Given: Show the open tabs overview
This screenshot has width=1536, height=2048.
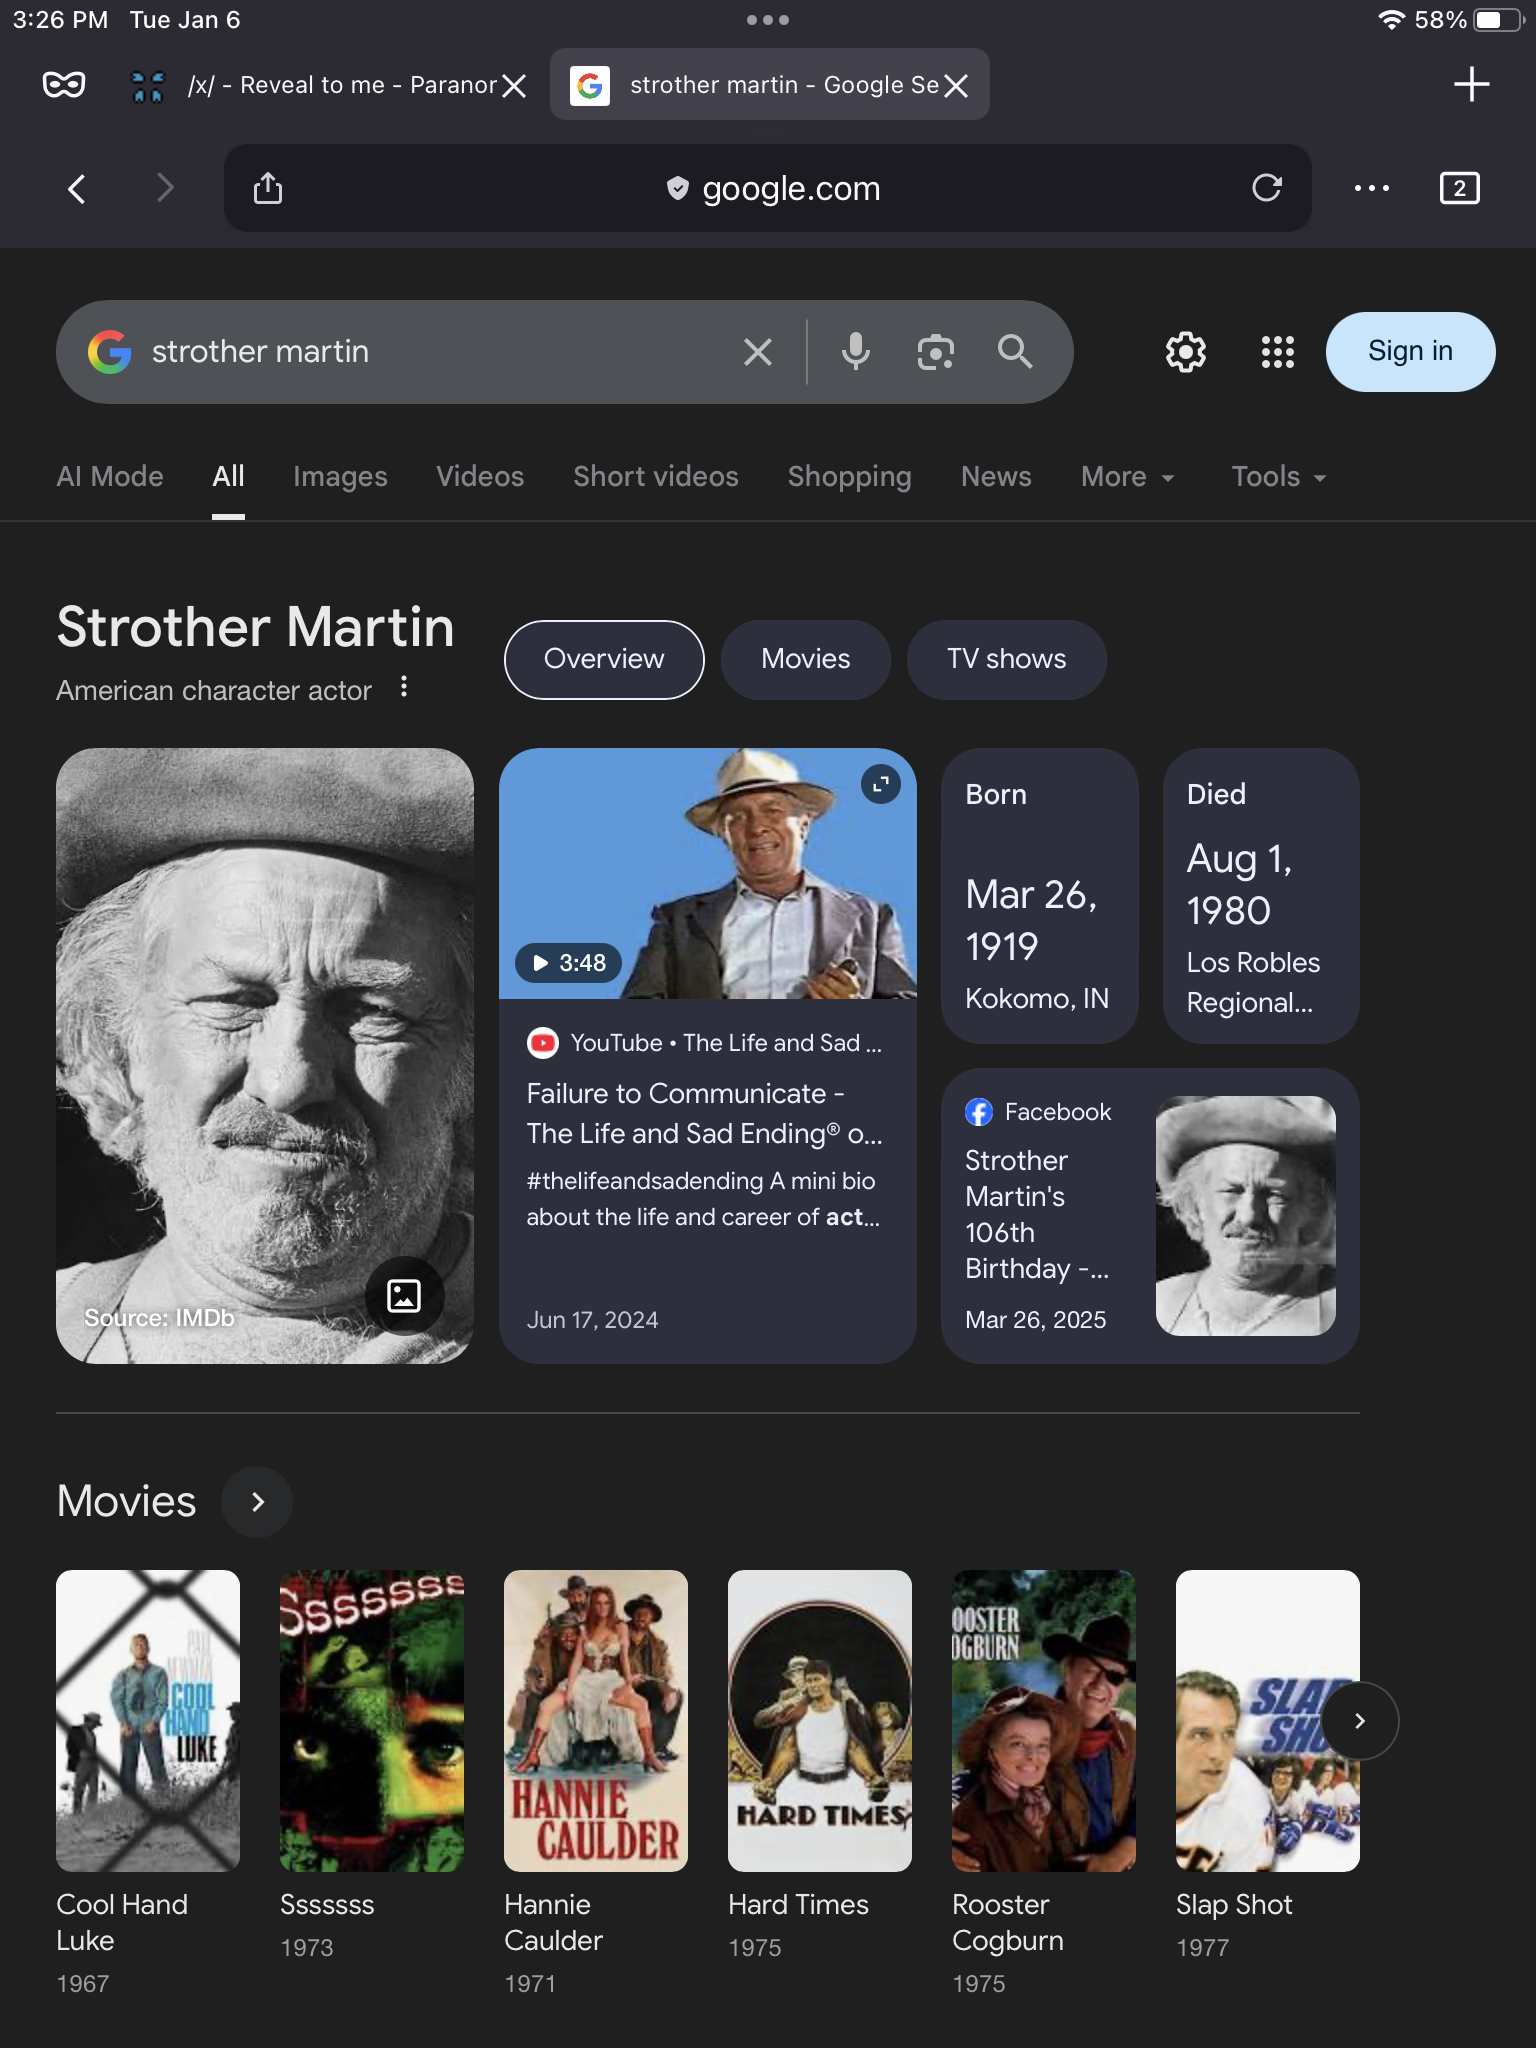Looking at the screenshot, I should (1459, 188).
